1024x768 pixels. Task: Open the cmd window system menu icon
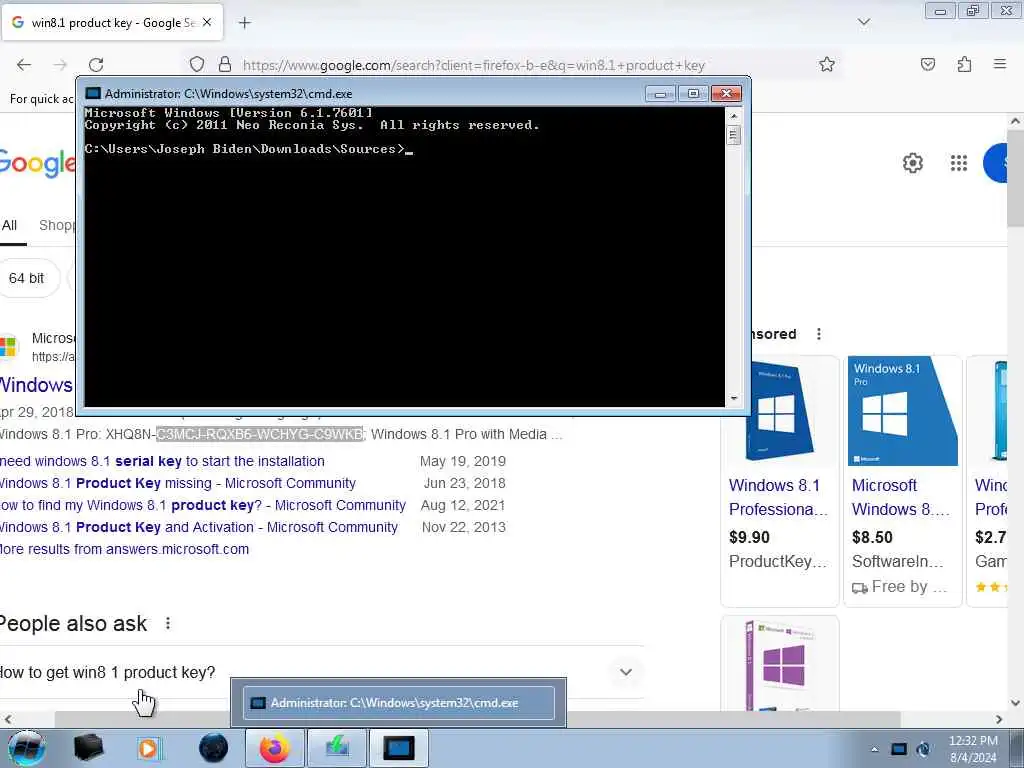tap(93, 93)
